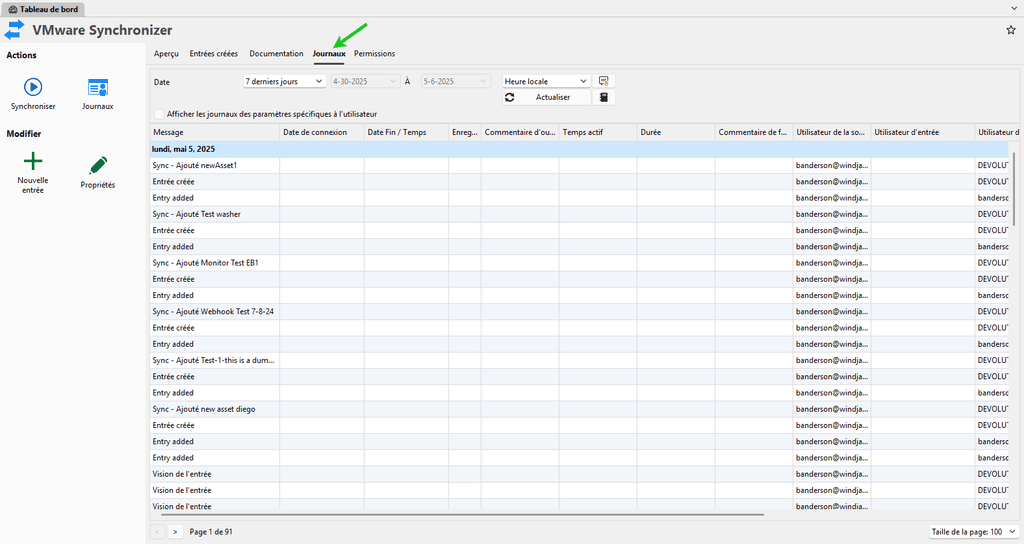Open the Taille de la page dropdown

[973, 531]
